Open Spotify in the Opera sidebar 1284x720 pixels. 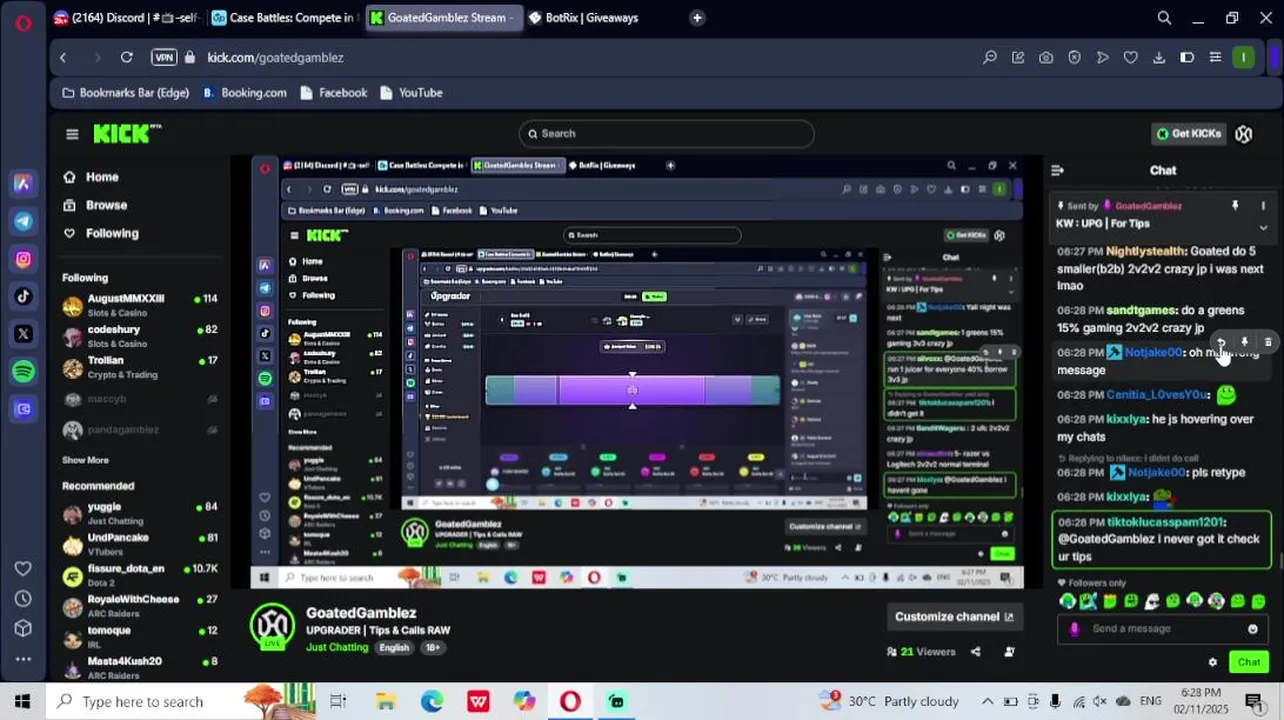pos(23,371)
